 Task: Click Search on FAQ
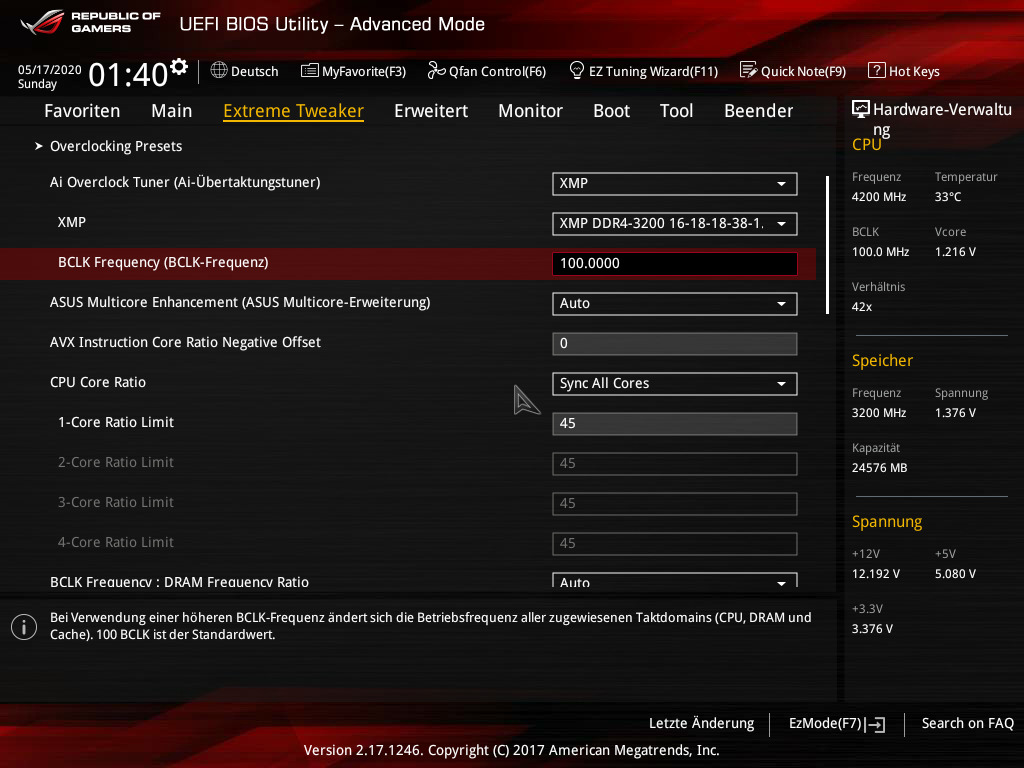(x=967, y=724)
